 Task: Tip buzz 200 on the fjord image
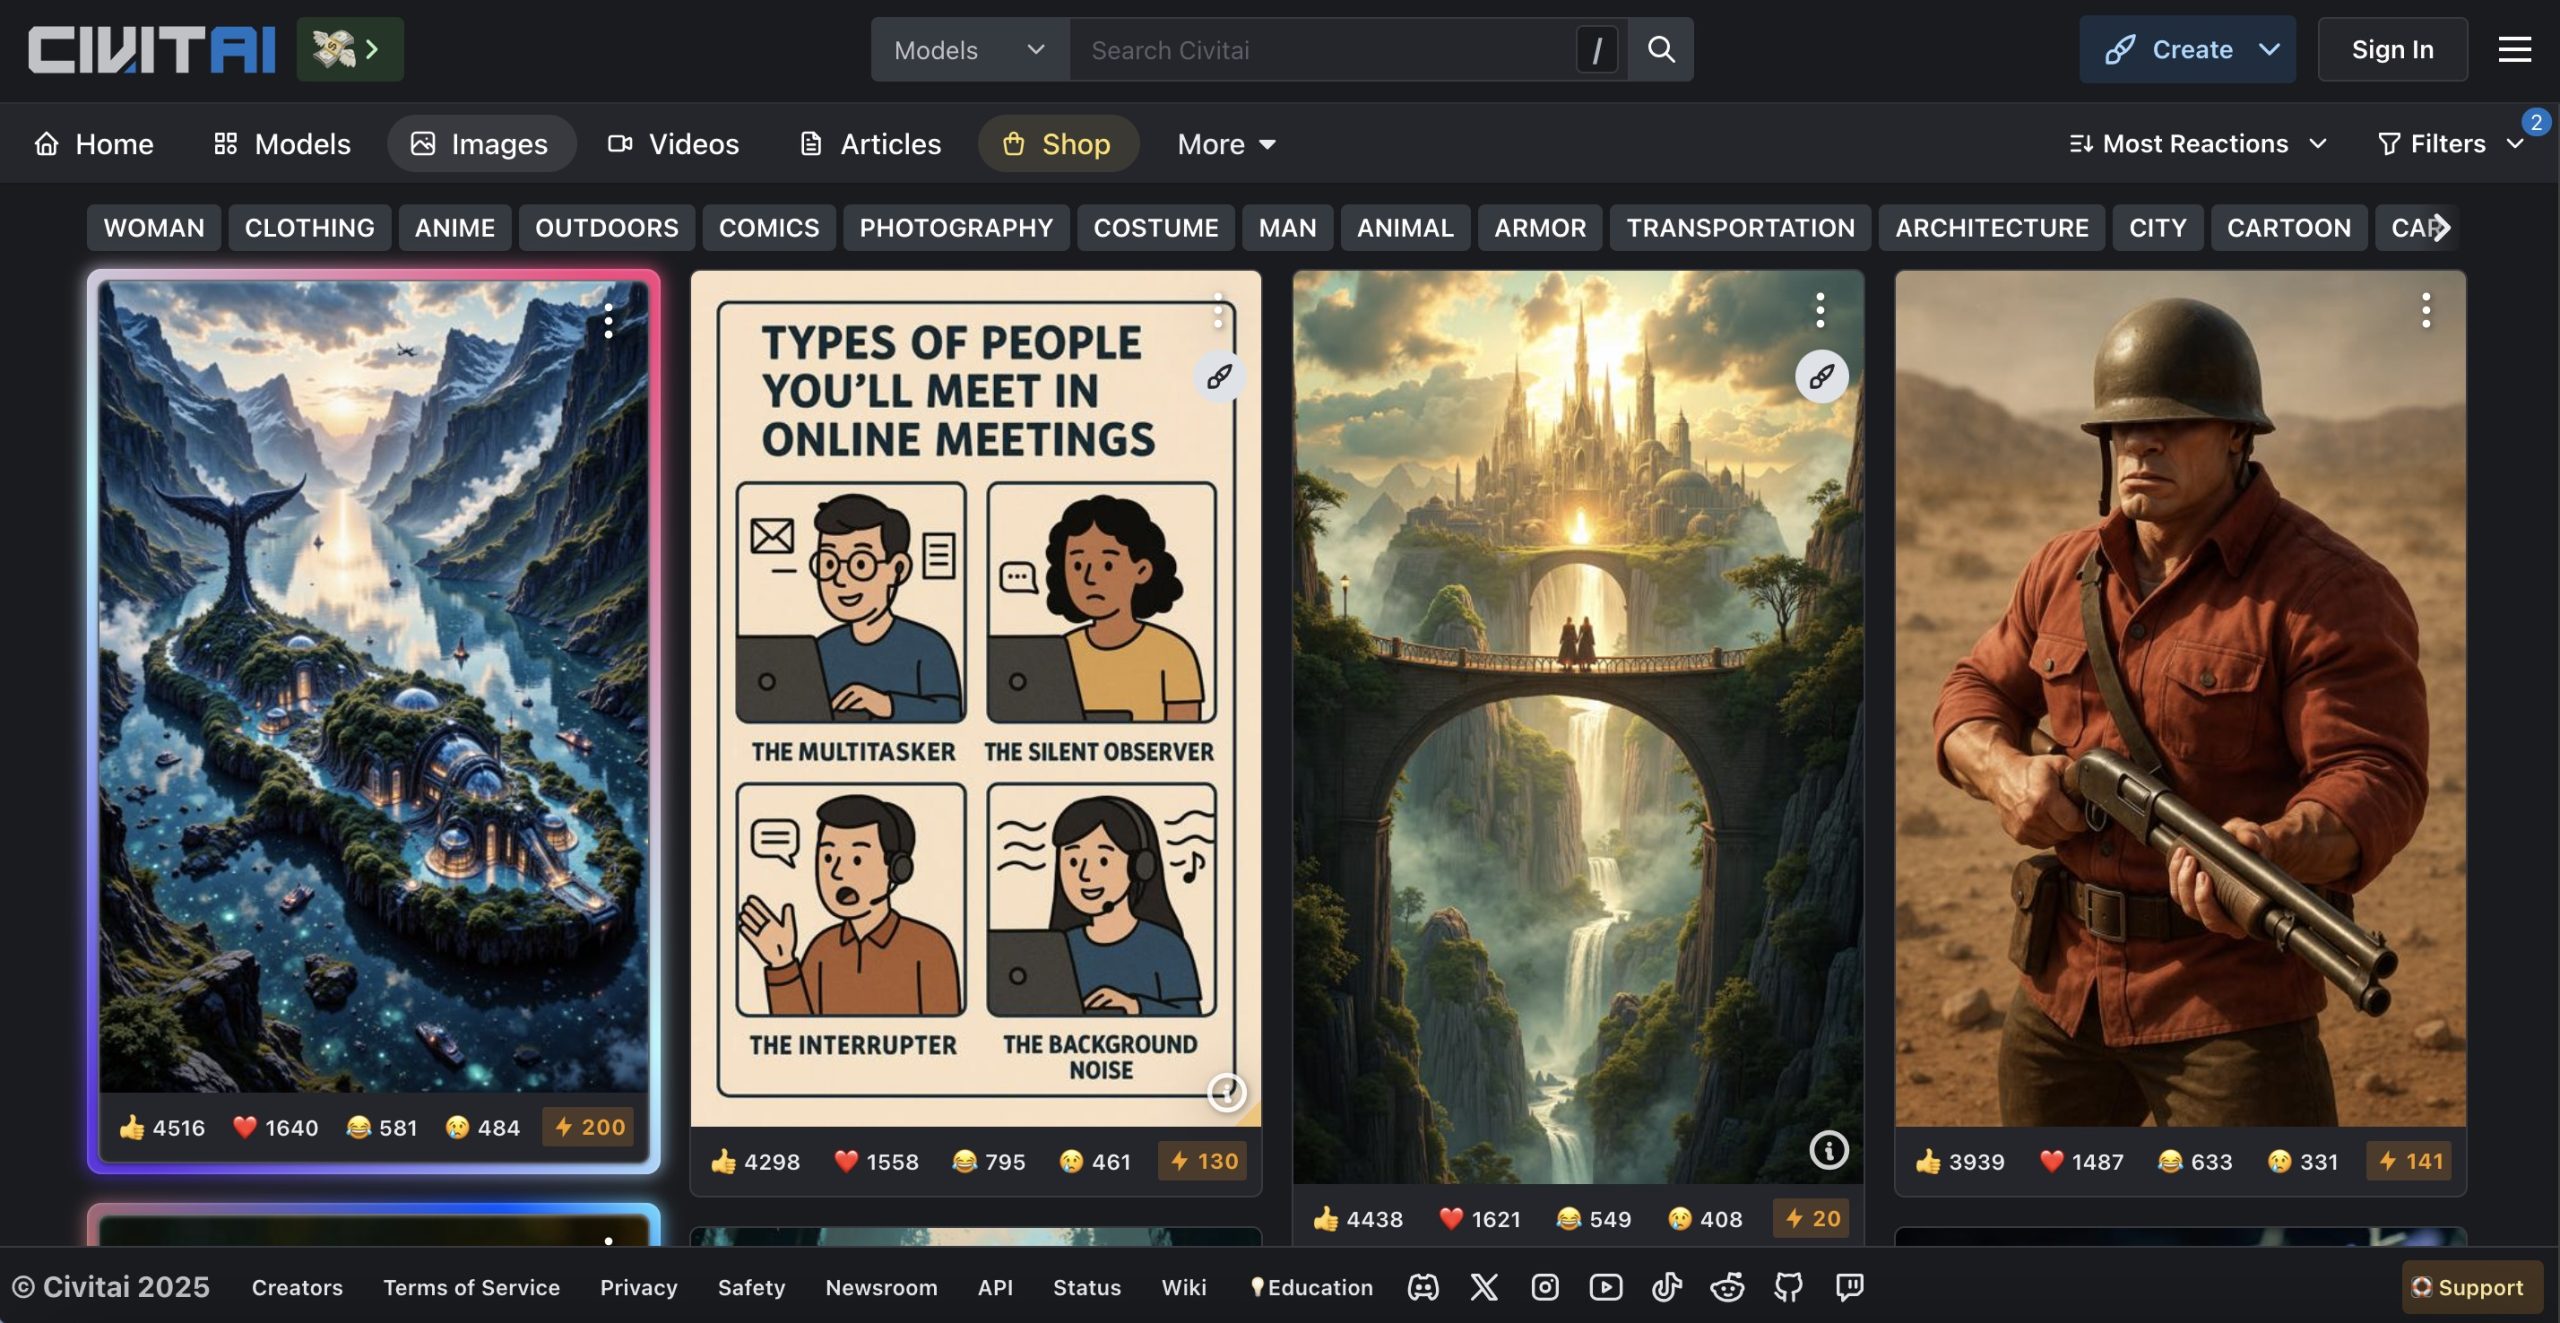(590, 1127)
